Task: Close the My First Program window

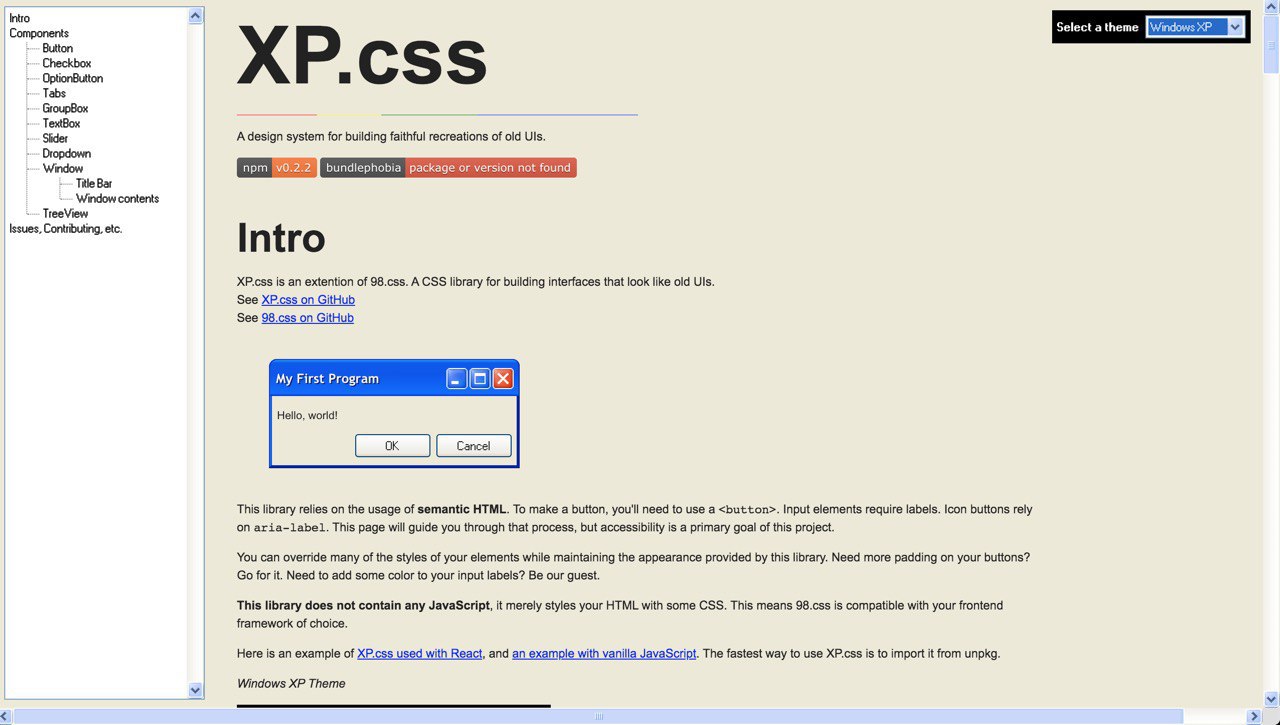Action: tap(503, 378)
